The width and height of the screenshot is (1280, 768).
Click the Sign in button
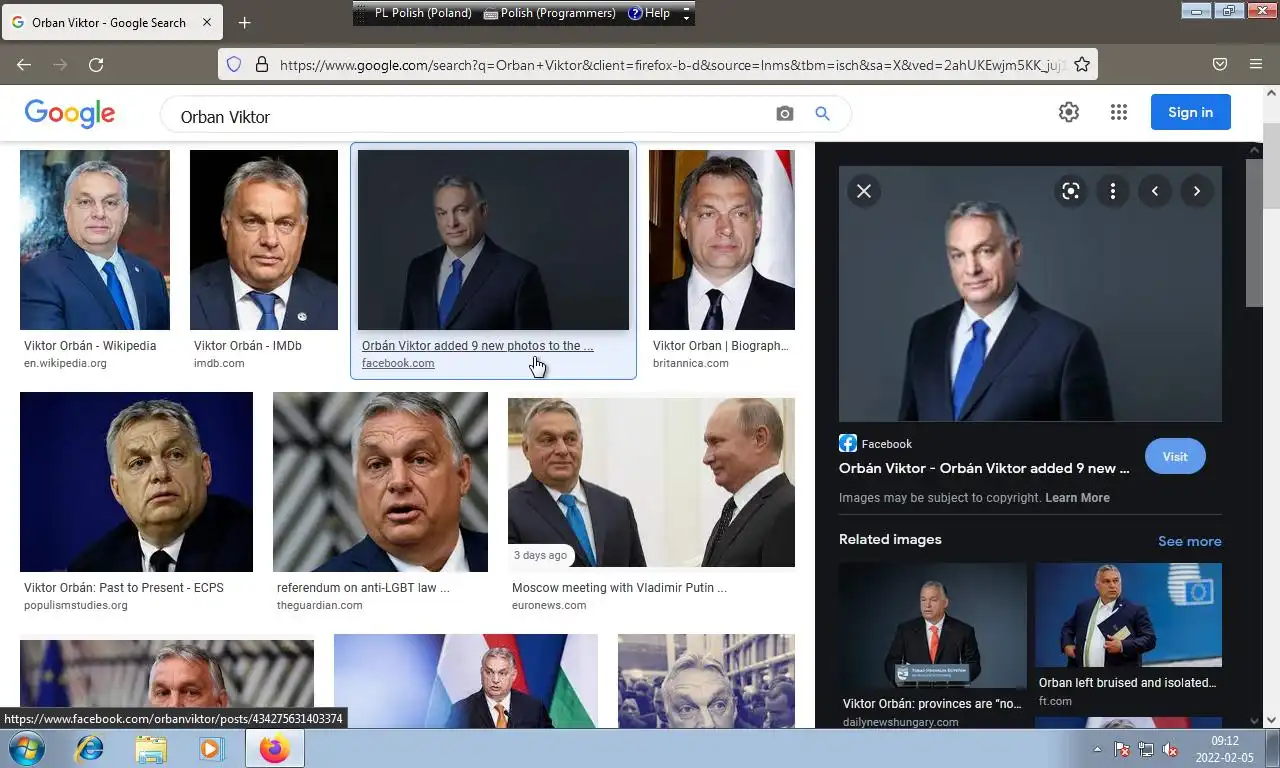(1190, 112)
